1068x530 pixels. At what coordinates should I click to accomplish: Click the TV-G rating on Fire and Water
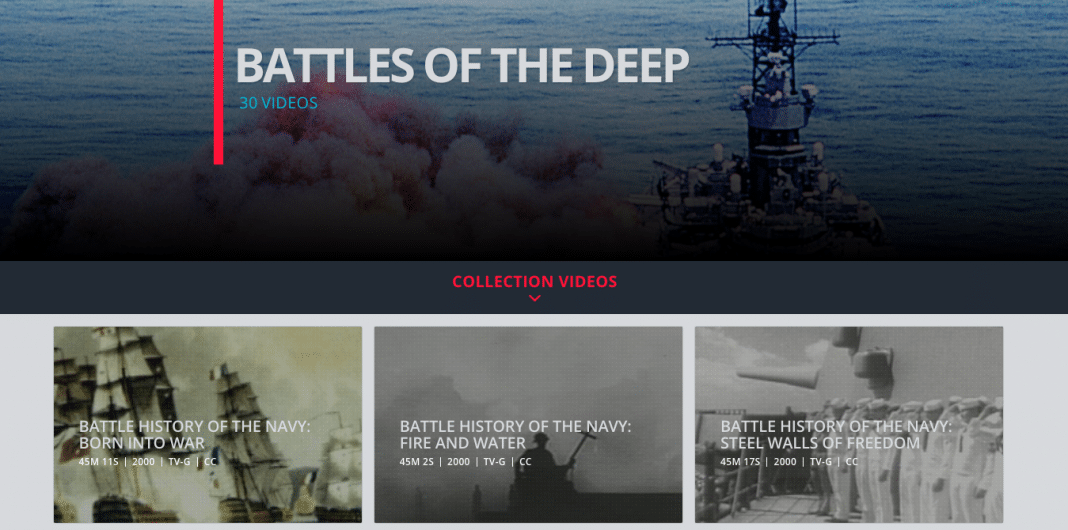(x=494, y=462)
